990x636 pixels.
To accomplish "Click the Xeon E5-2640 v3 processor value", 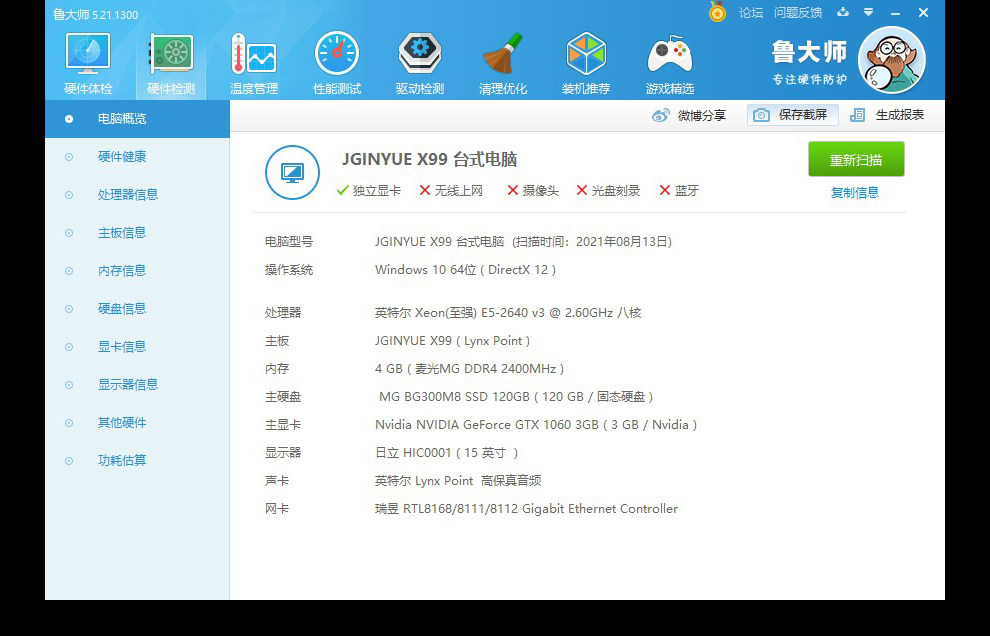I will (x=508, y=313).
